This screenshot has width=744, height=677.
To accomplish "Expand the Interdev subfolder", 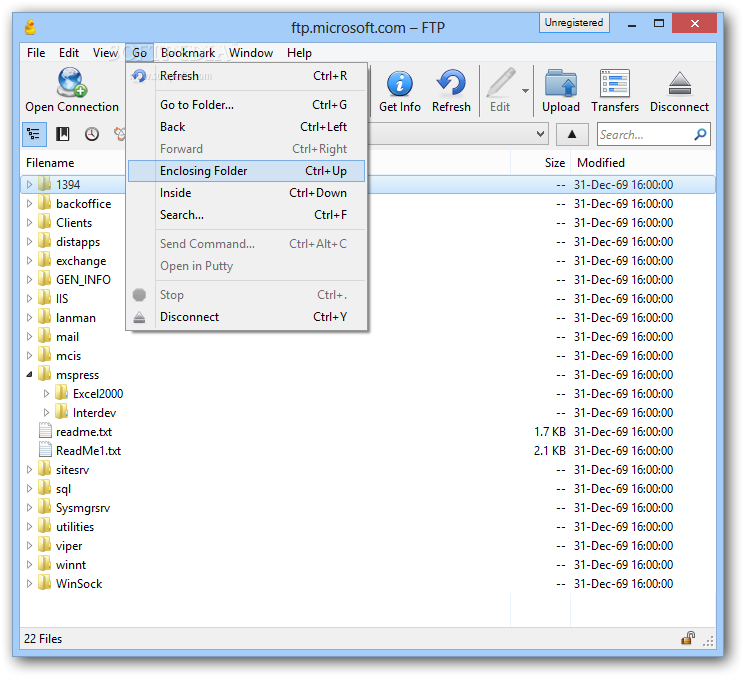I will [46, 412].
